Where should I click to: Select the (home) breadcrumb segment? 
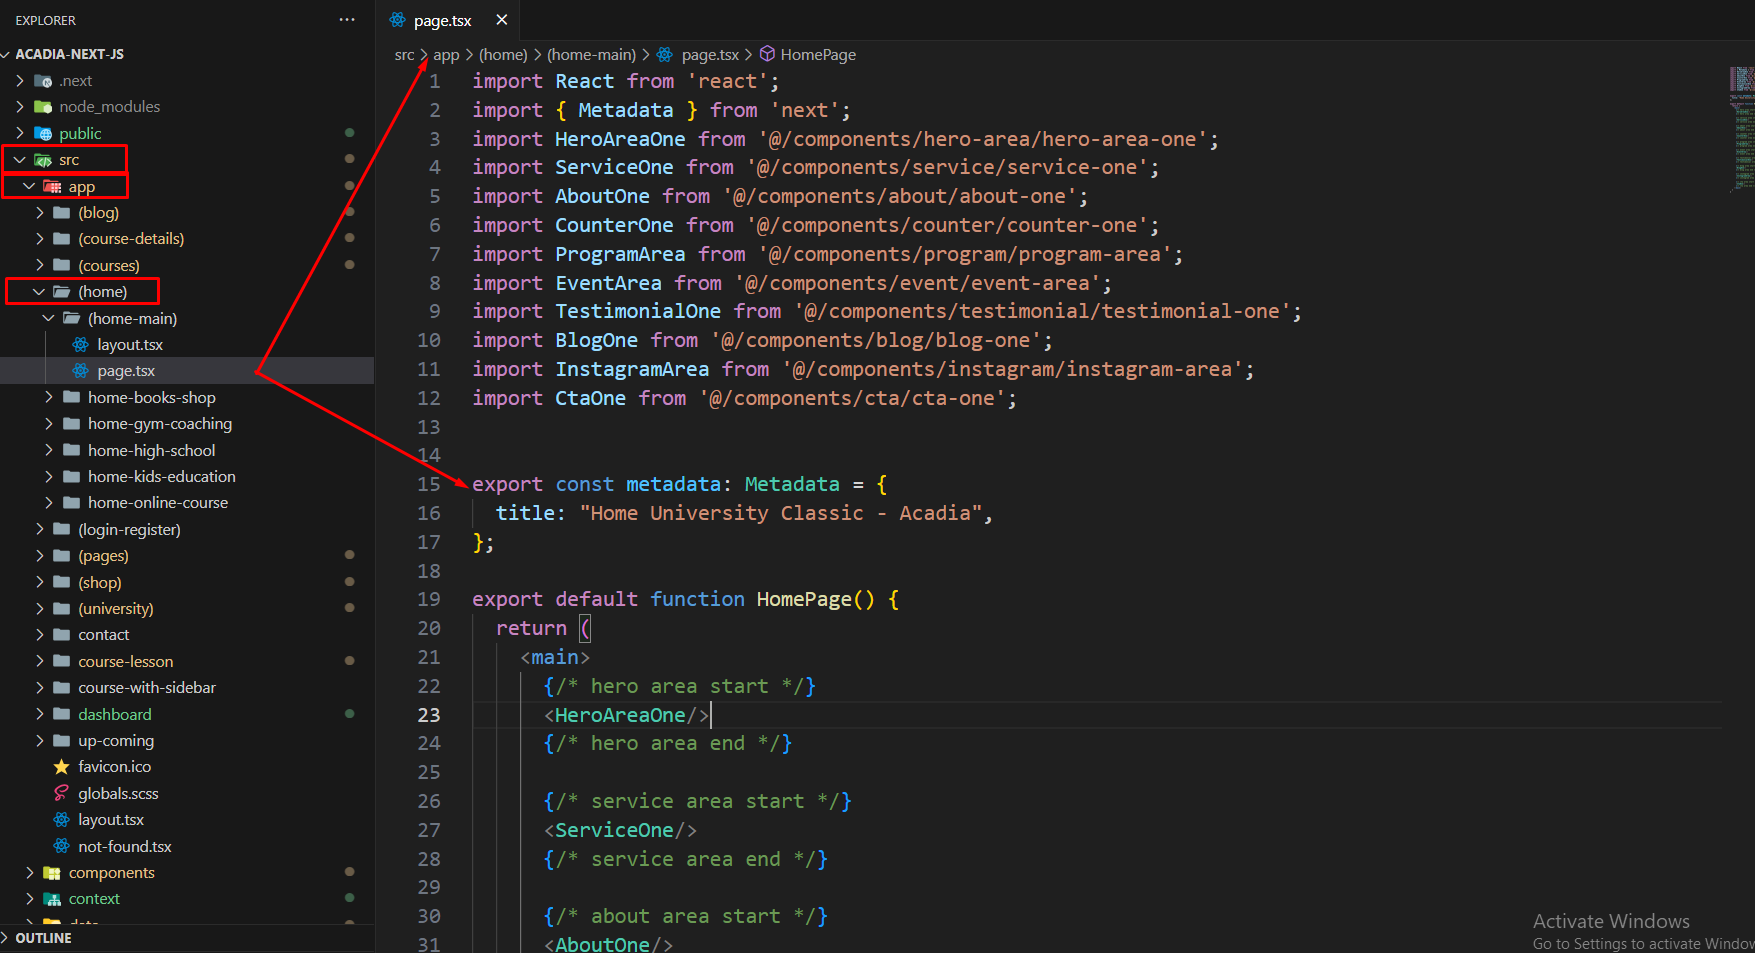coord(503,54)
